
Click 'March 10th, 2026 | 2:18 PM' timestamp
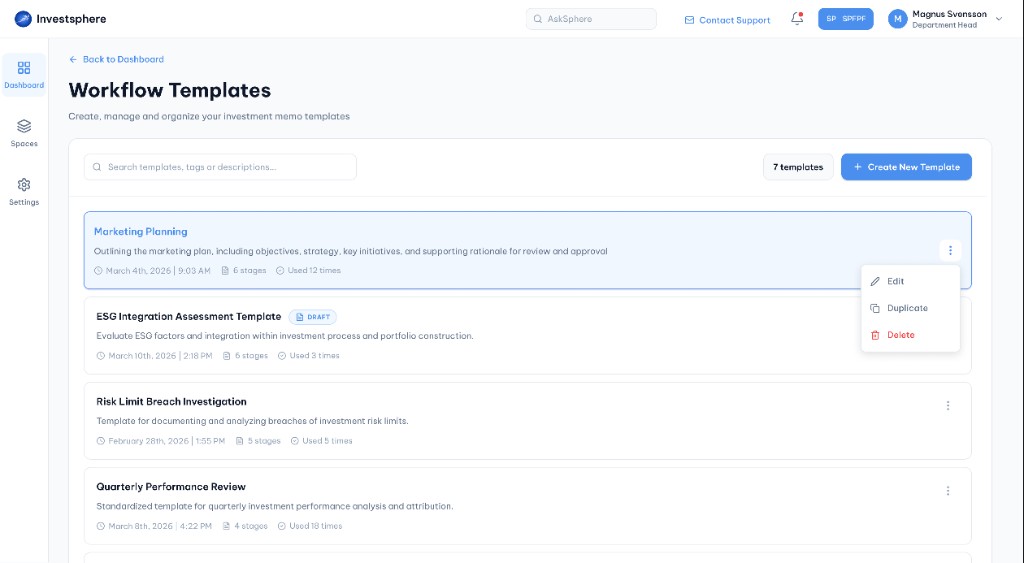tap(161, 356)
